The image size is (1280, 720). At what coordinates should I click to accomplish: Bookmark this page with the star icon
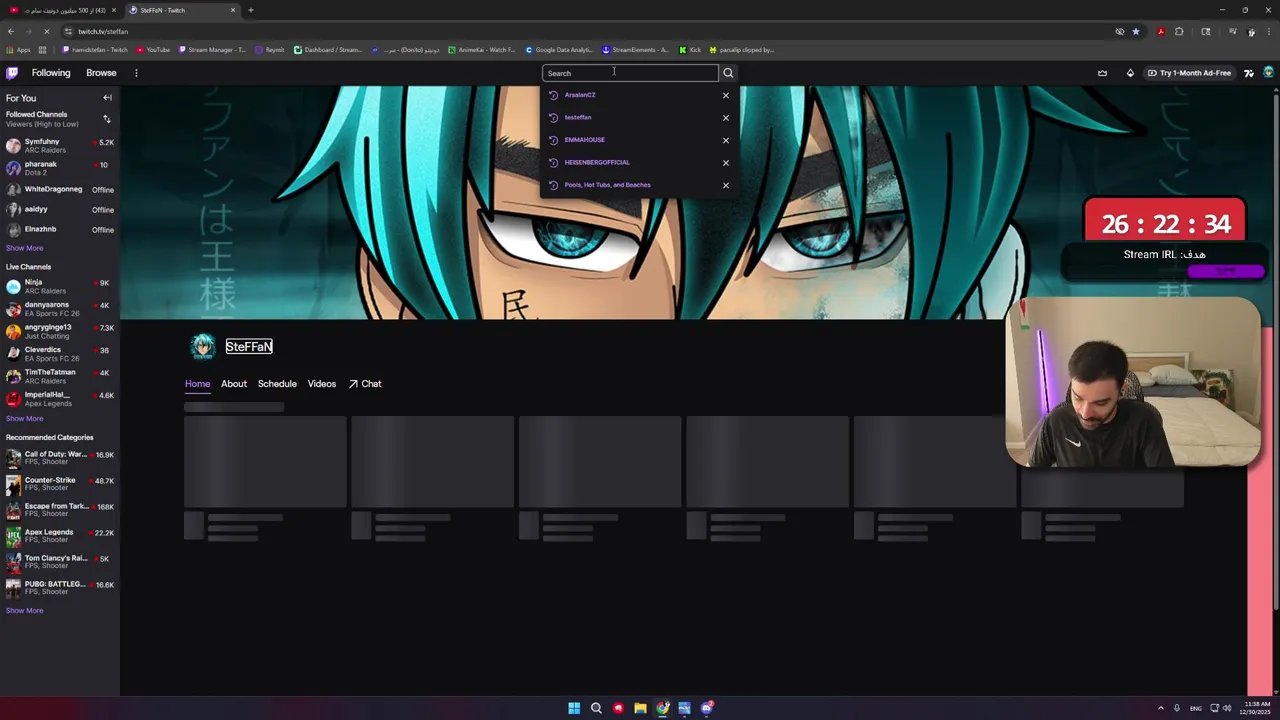click(1135, 31)
